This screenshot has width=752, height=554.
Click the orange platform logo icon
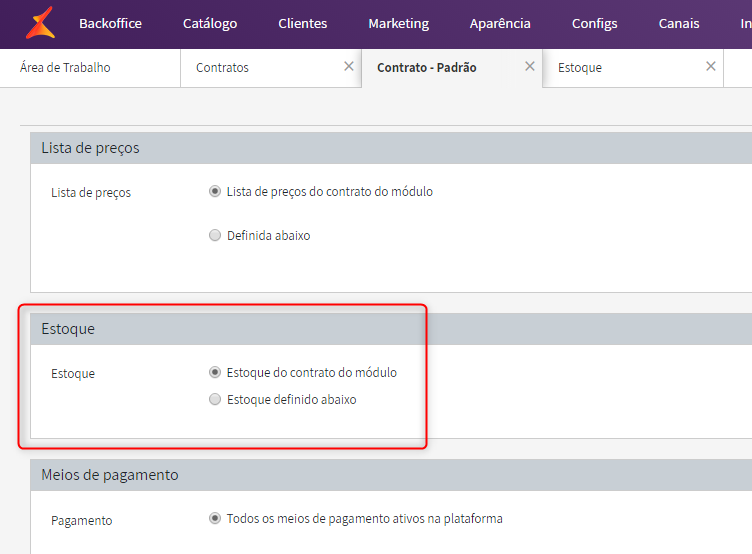(40, 23)
